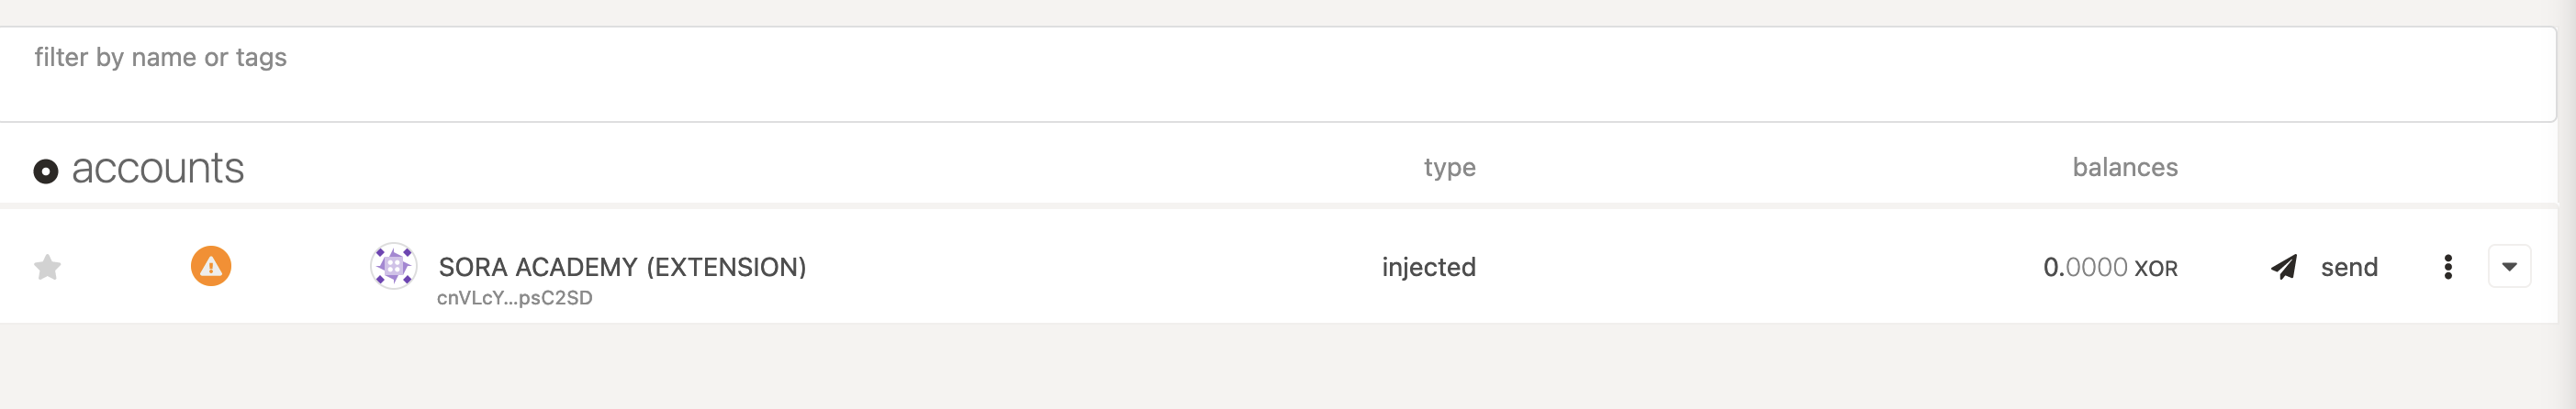This screenshot has width=2576, height=409.
Task: Click the XOR currency unit label
Action: 2156,269
